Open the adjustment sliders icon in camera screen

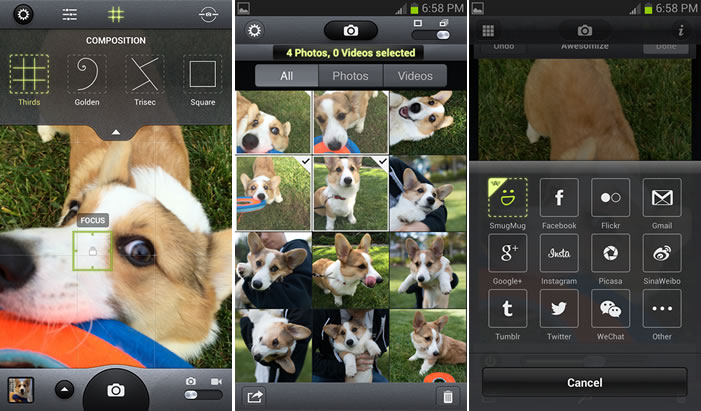tap(69, 15)
